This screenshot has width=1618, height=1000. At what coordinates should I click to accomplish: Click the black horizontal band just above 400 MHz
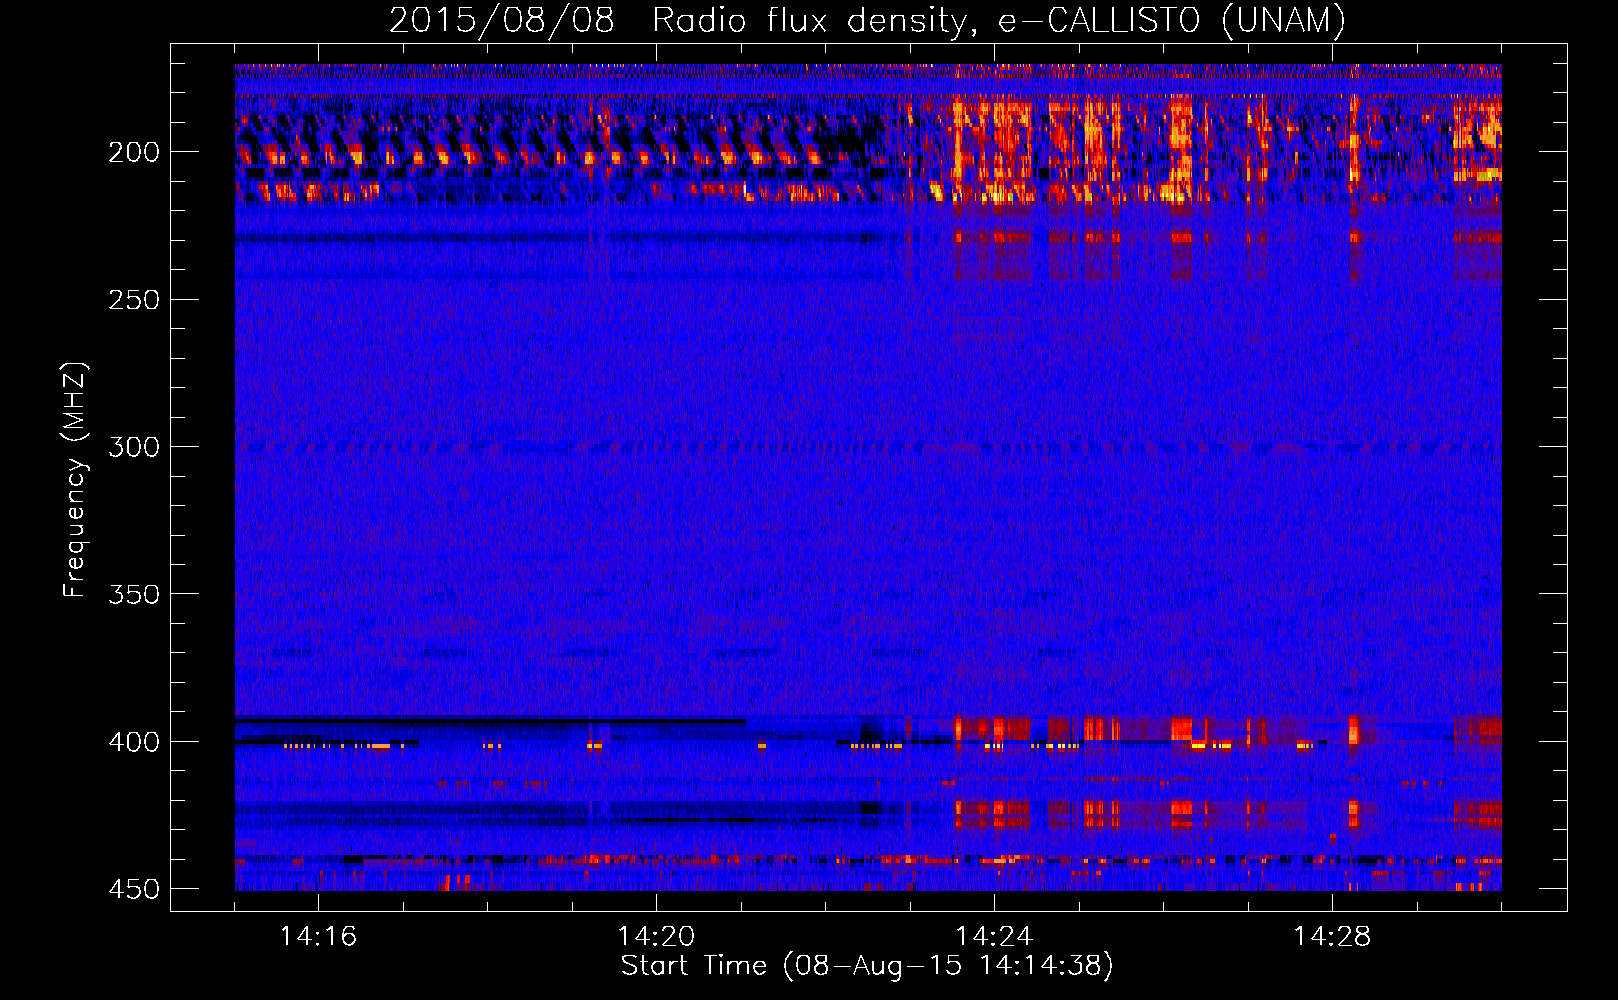490,720
